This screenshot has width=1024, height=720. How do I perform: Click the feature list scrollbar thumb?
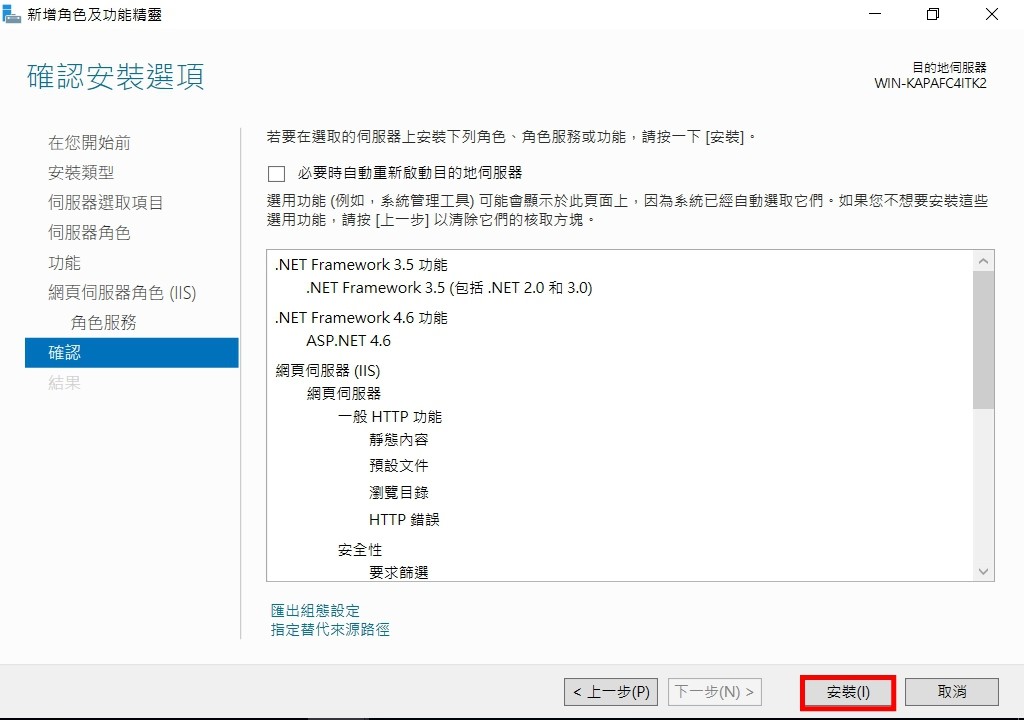[983, 340]
